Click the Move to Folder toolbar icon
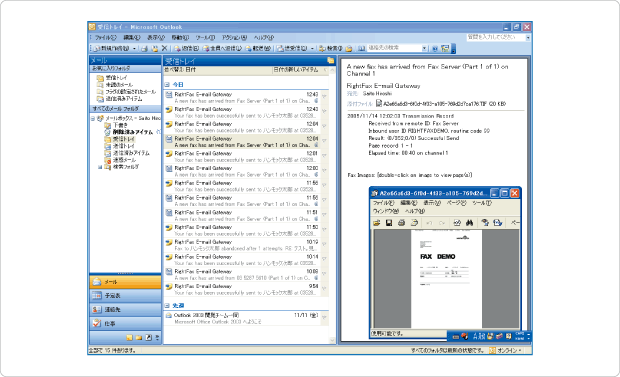 155,48
